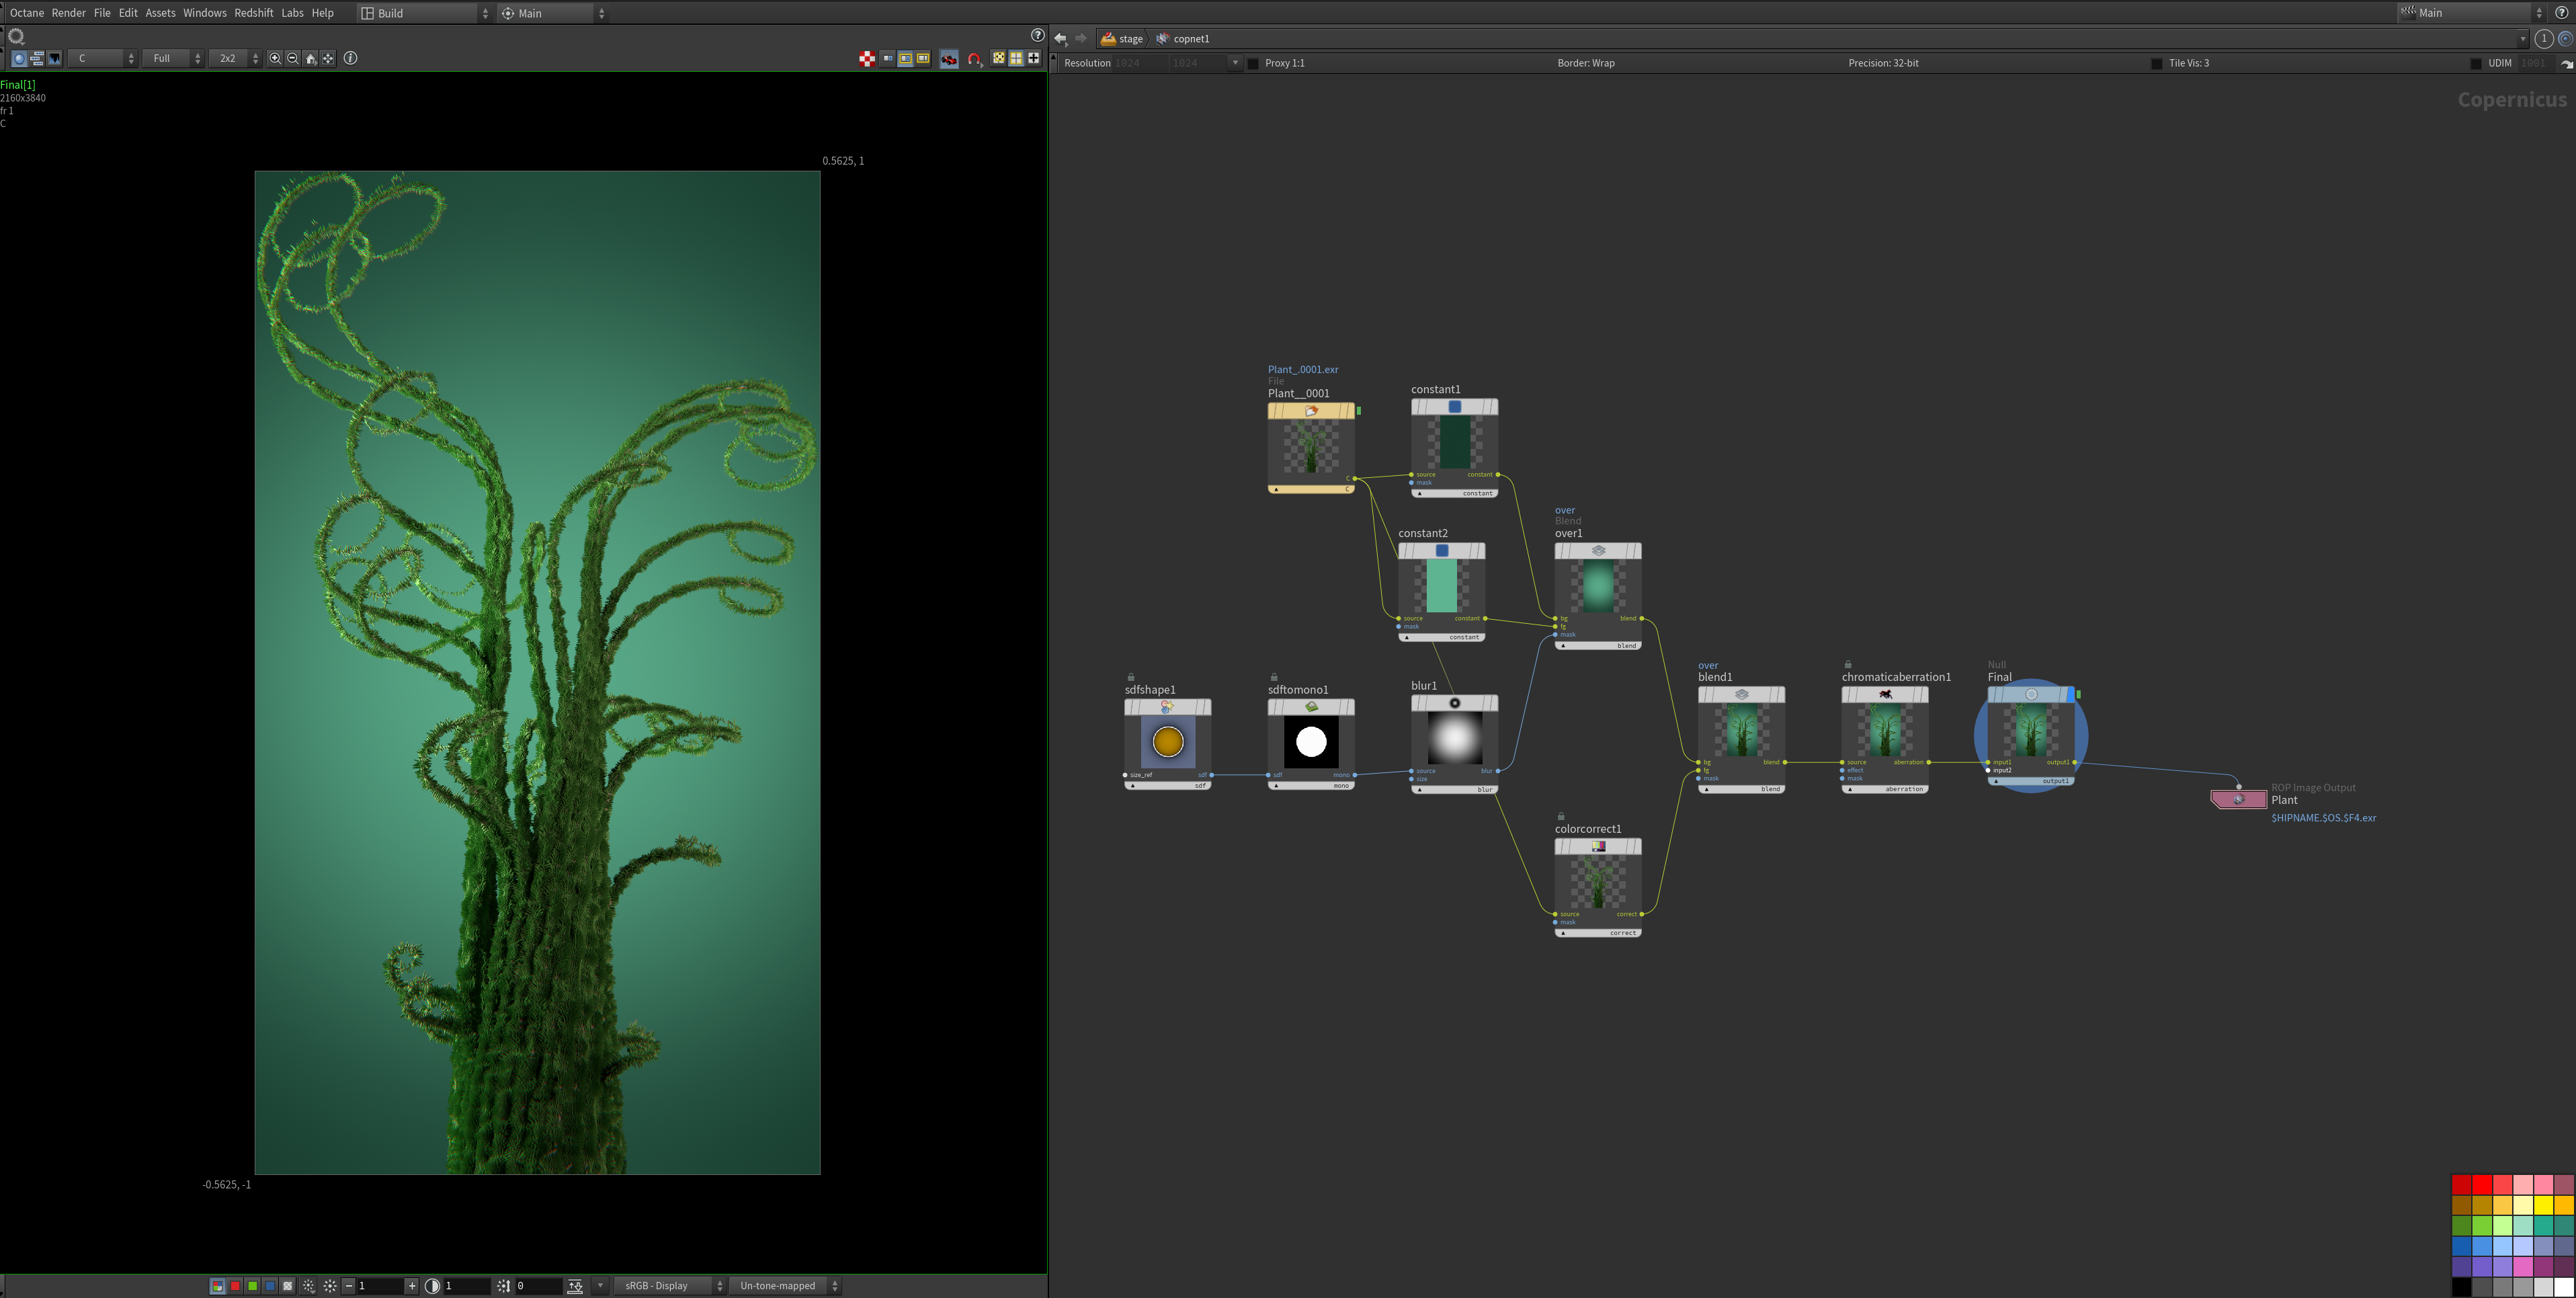Toggle the green channel display
This screenshot has width=2576, height=1298.
coord(252,1286)
